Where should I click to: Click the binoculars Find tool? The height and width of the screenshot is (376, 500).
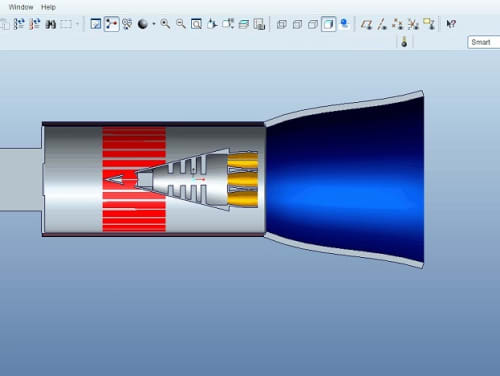click(50, 24)
